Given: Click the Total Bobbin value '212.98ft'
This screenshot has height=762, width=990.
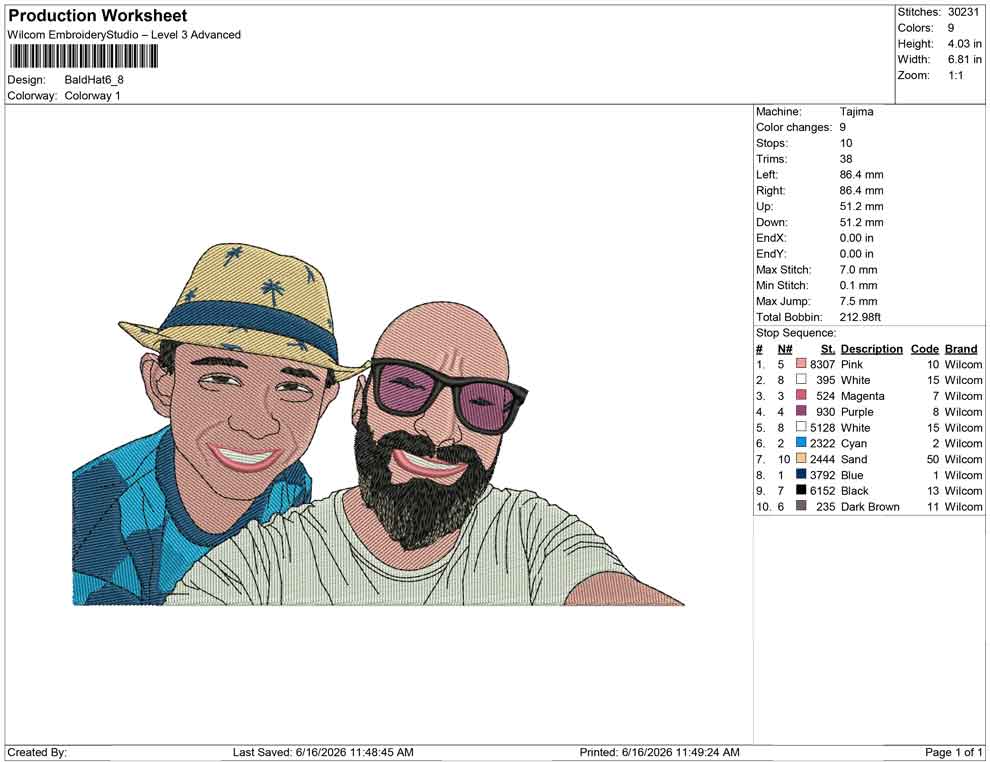Looking at the screenshot, I should point(860,317).
